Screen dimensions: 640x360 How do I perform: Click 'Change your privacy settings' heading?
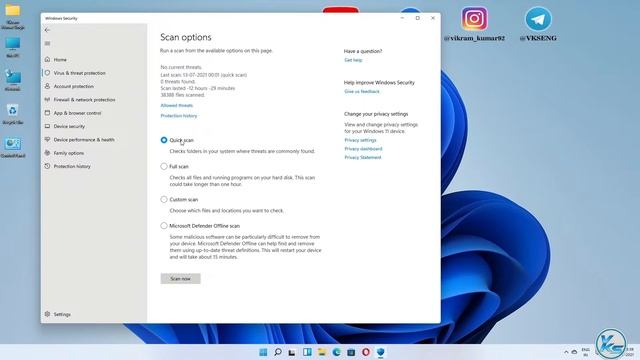point(376,114)
